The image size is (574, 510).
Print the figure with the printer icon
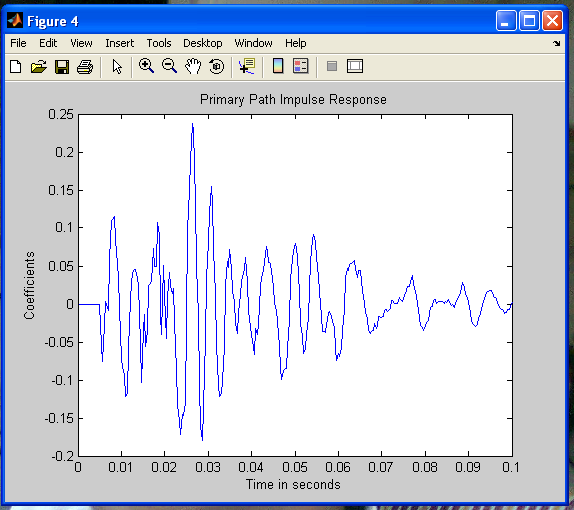85,67
